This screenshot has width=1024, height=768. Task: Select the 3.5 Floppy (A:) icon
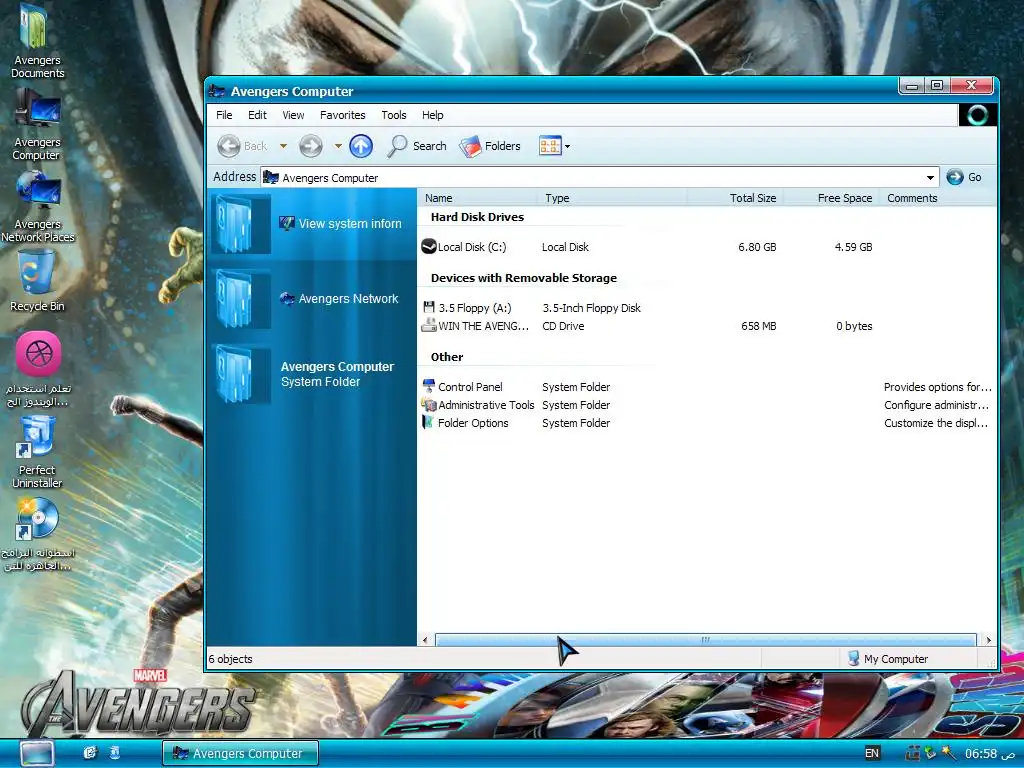click(x=429, y=307)
